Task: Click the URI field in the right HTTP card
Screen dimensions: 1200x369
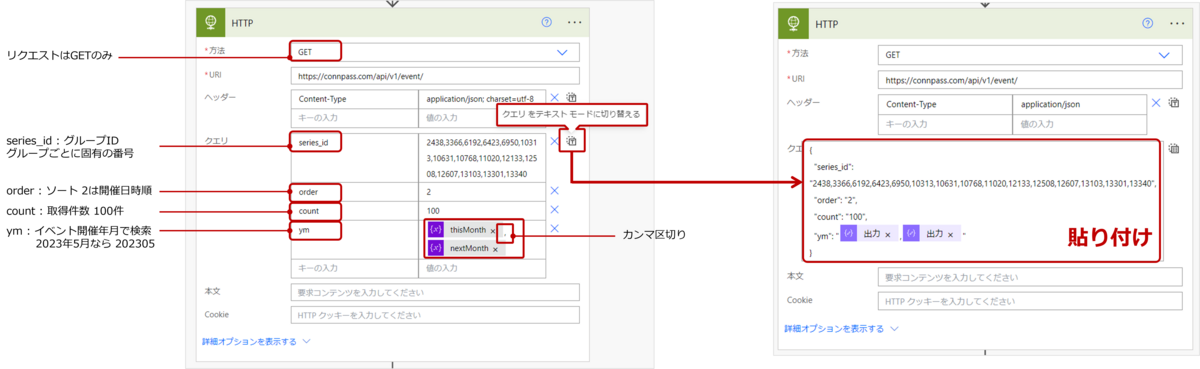Action: pyautogui.click(x=1030, y=79)
